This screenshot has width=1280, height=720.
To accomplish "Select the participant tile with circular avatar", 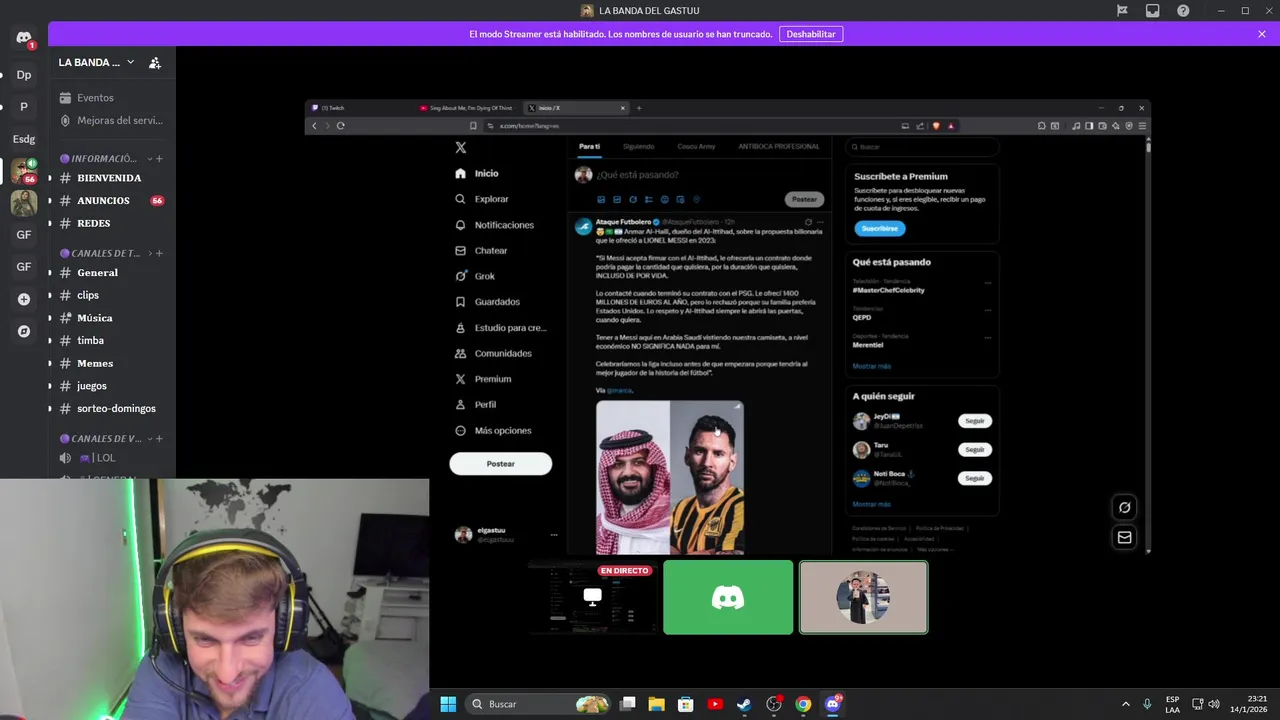I will click(864, 597).
